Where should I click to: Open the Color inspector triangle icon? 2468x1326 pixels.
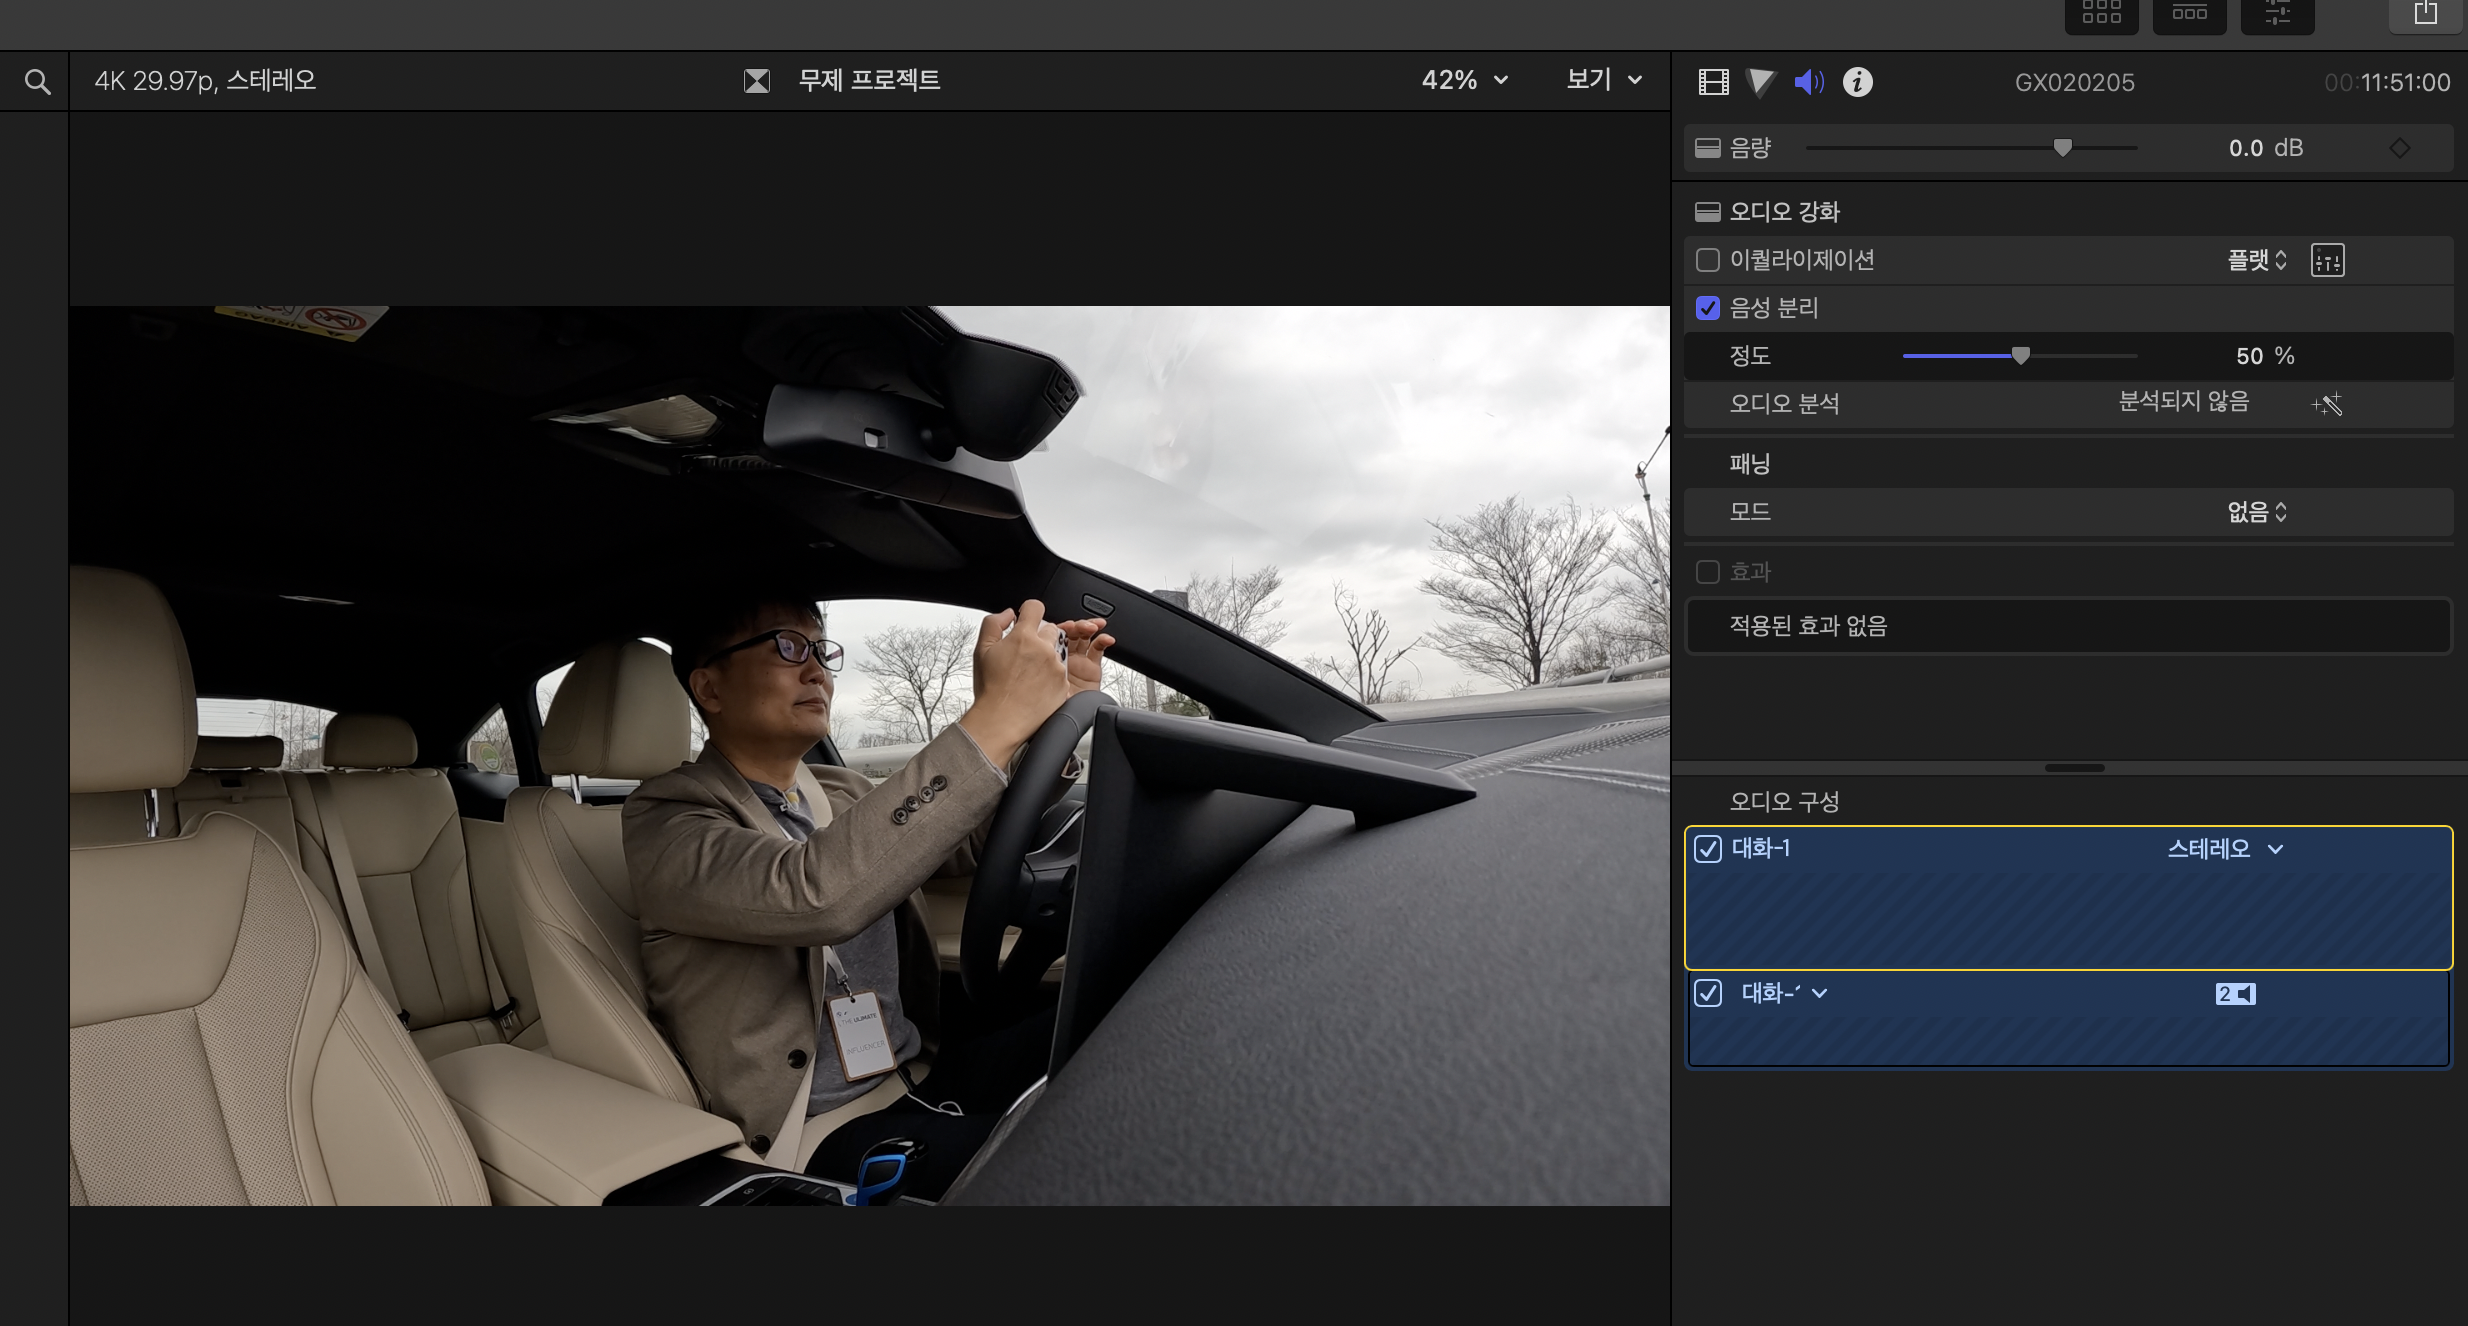pyautogui.click(x=1760, y=82)
